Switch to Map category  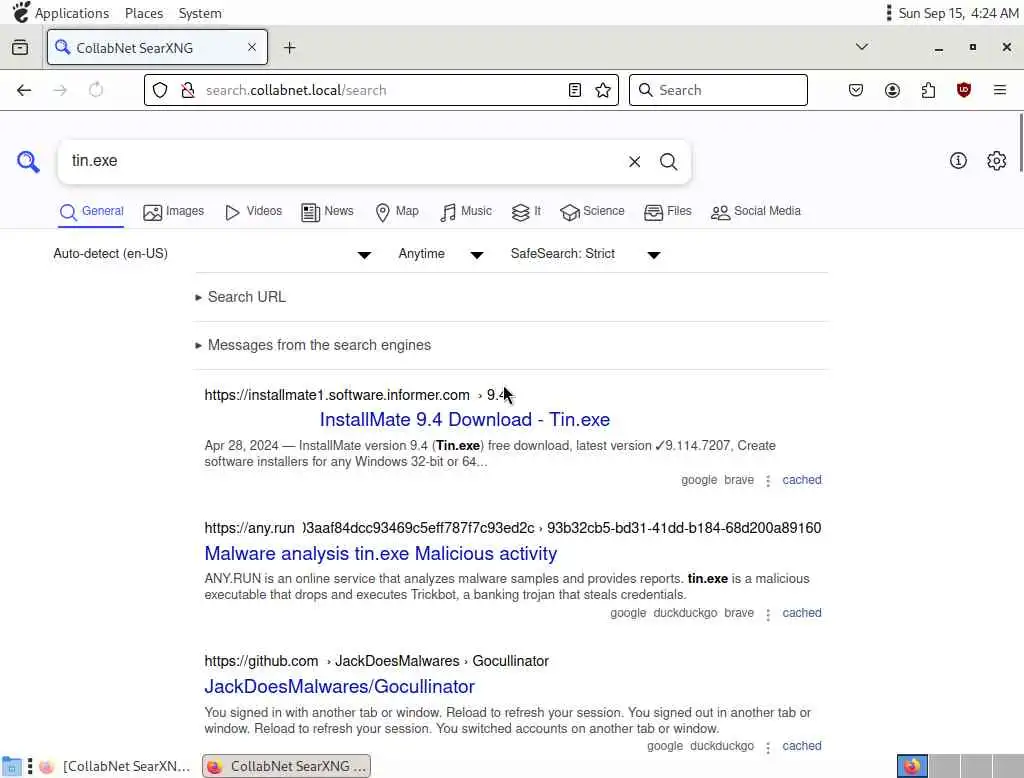[397, 212]
